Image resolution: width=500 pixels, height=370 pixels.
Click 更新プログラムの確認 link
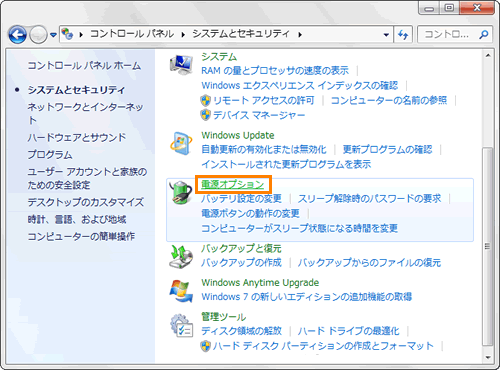pos(388,149)
